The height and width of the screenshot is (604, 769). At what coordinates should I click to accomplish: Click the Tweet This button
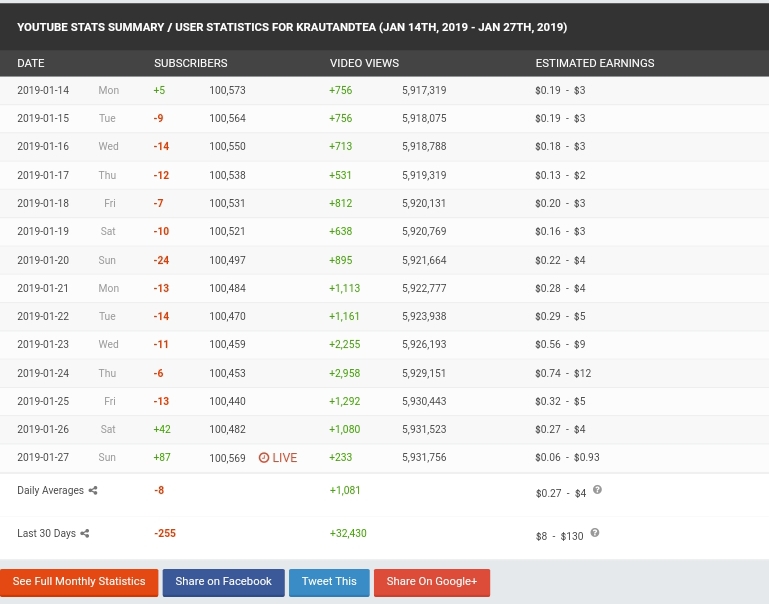(x=329, y=582)
